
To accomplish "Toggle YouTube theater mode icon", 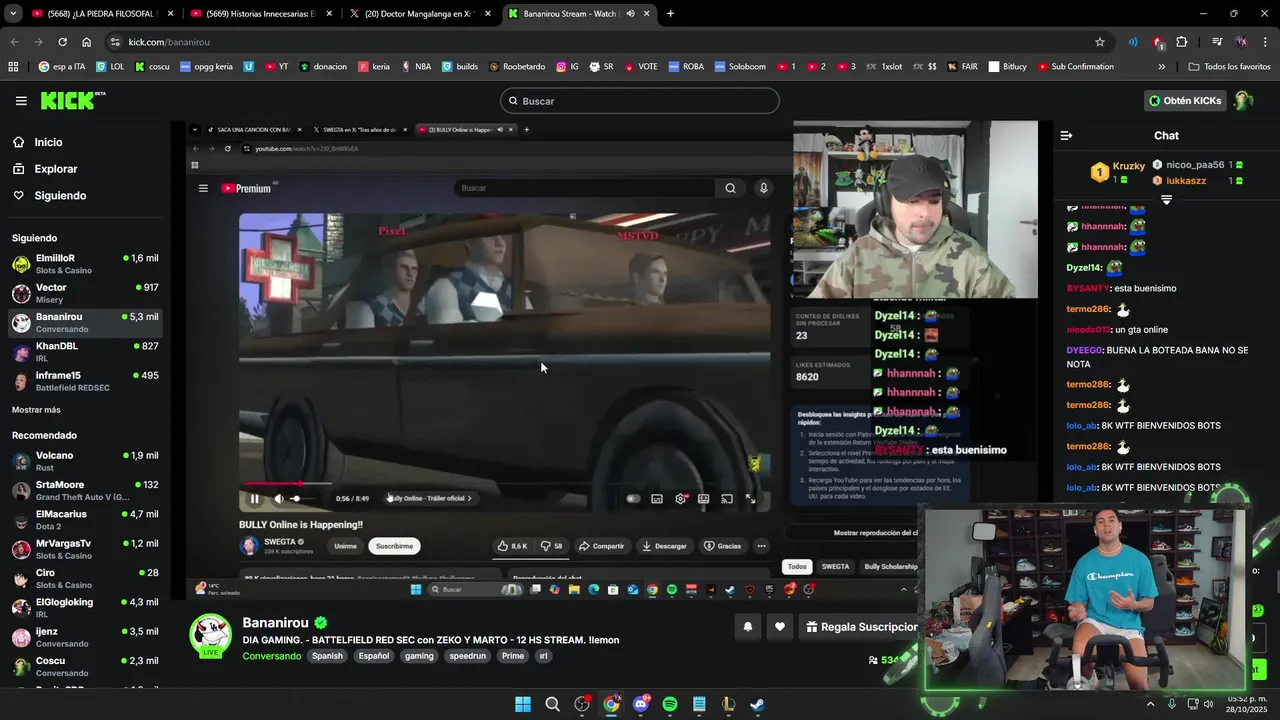I will [704, 498].
